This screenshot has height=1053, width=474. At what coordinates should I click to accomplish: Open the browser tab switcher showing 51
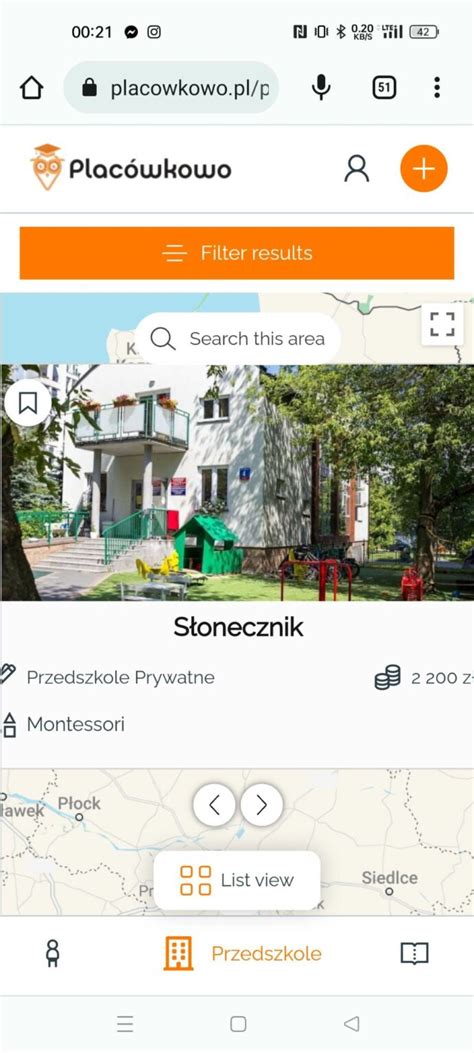[x=384, y=87]
